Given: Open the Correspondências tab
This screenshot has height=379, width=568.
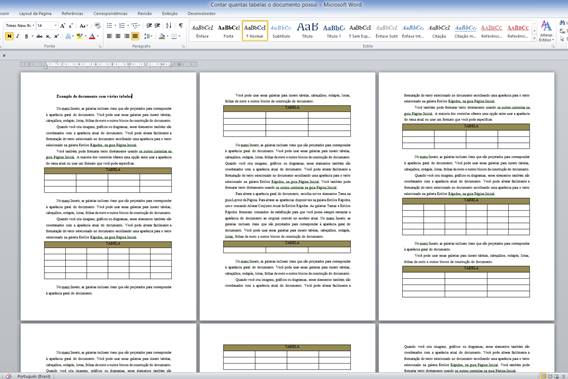Looking at the screenshot, I should coord(110,13).
